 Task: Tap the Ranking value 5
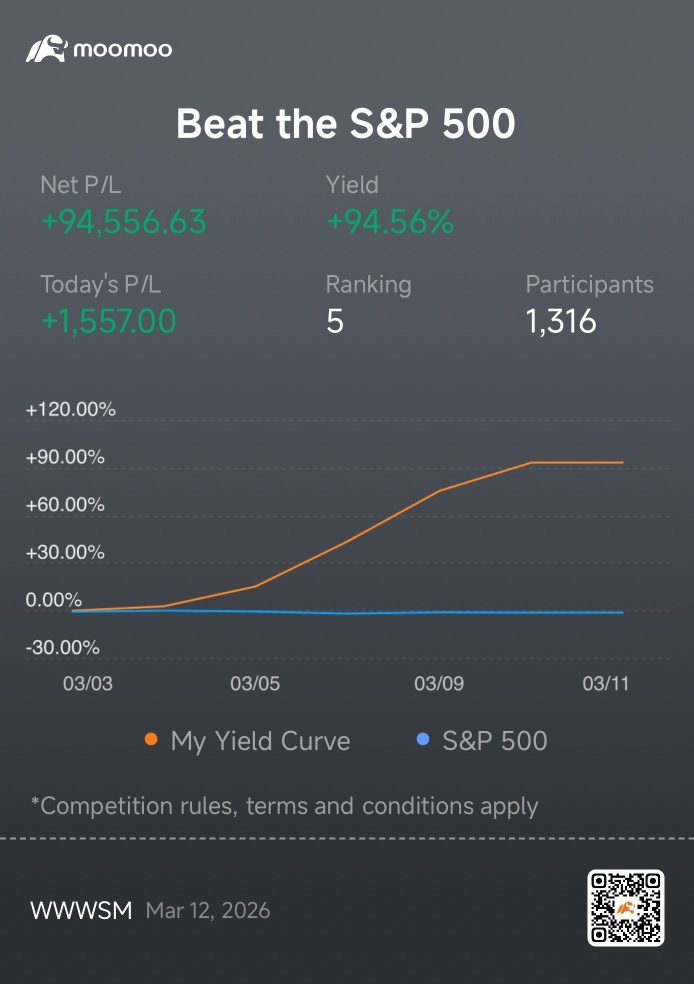tap(335, 321)
